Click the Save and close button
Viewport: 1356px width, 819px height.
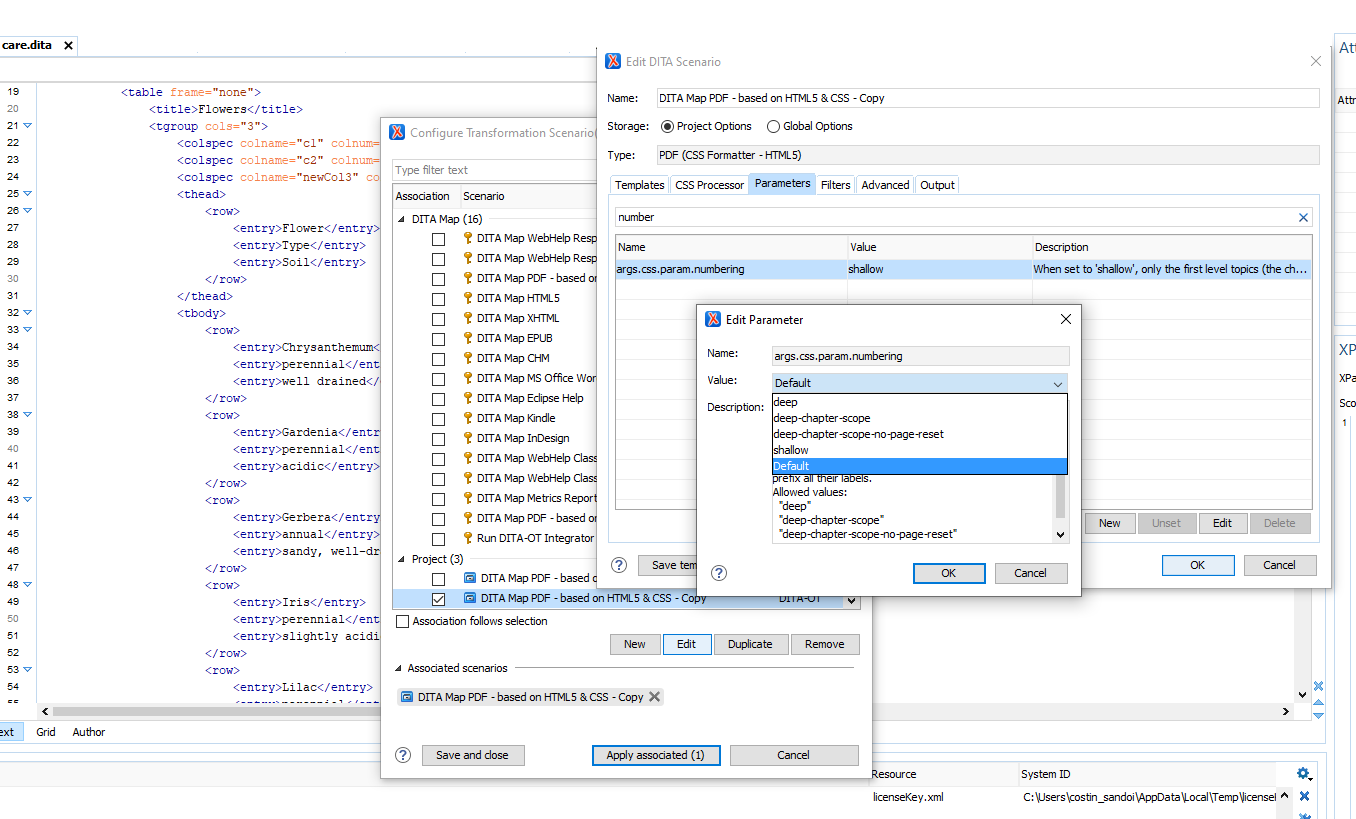(473, 755)
